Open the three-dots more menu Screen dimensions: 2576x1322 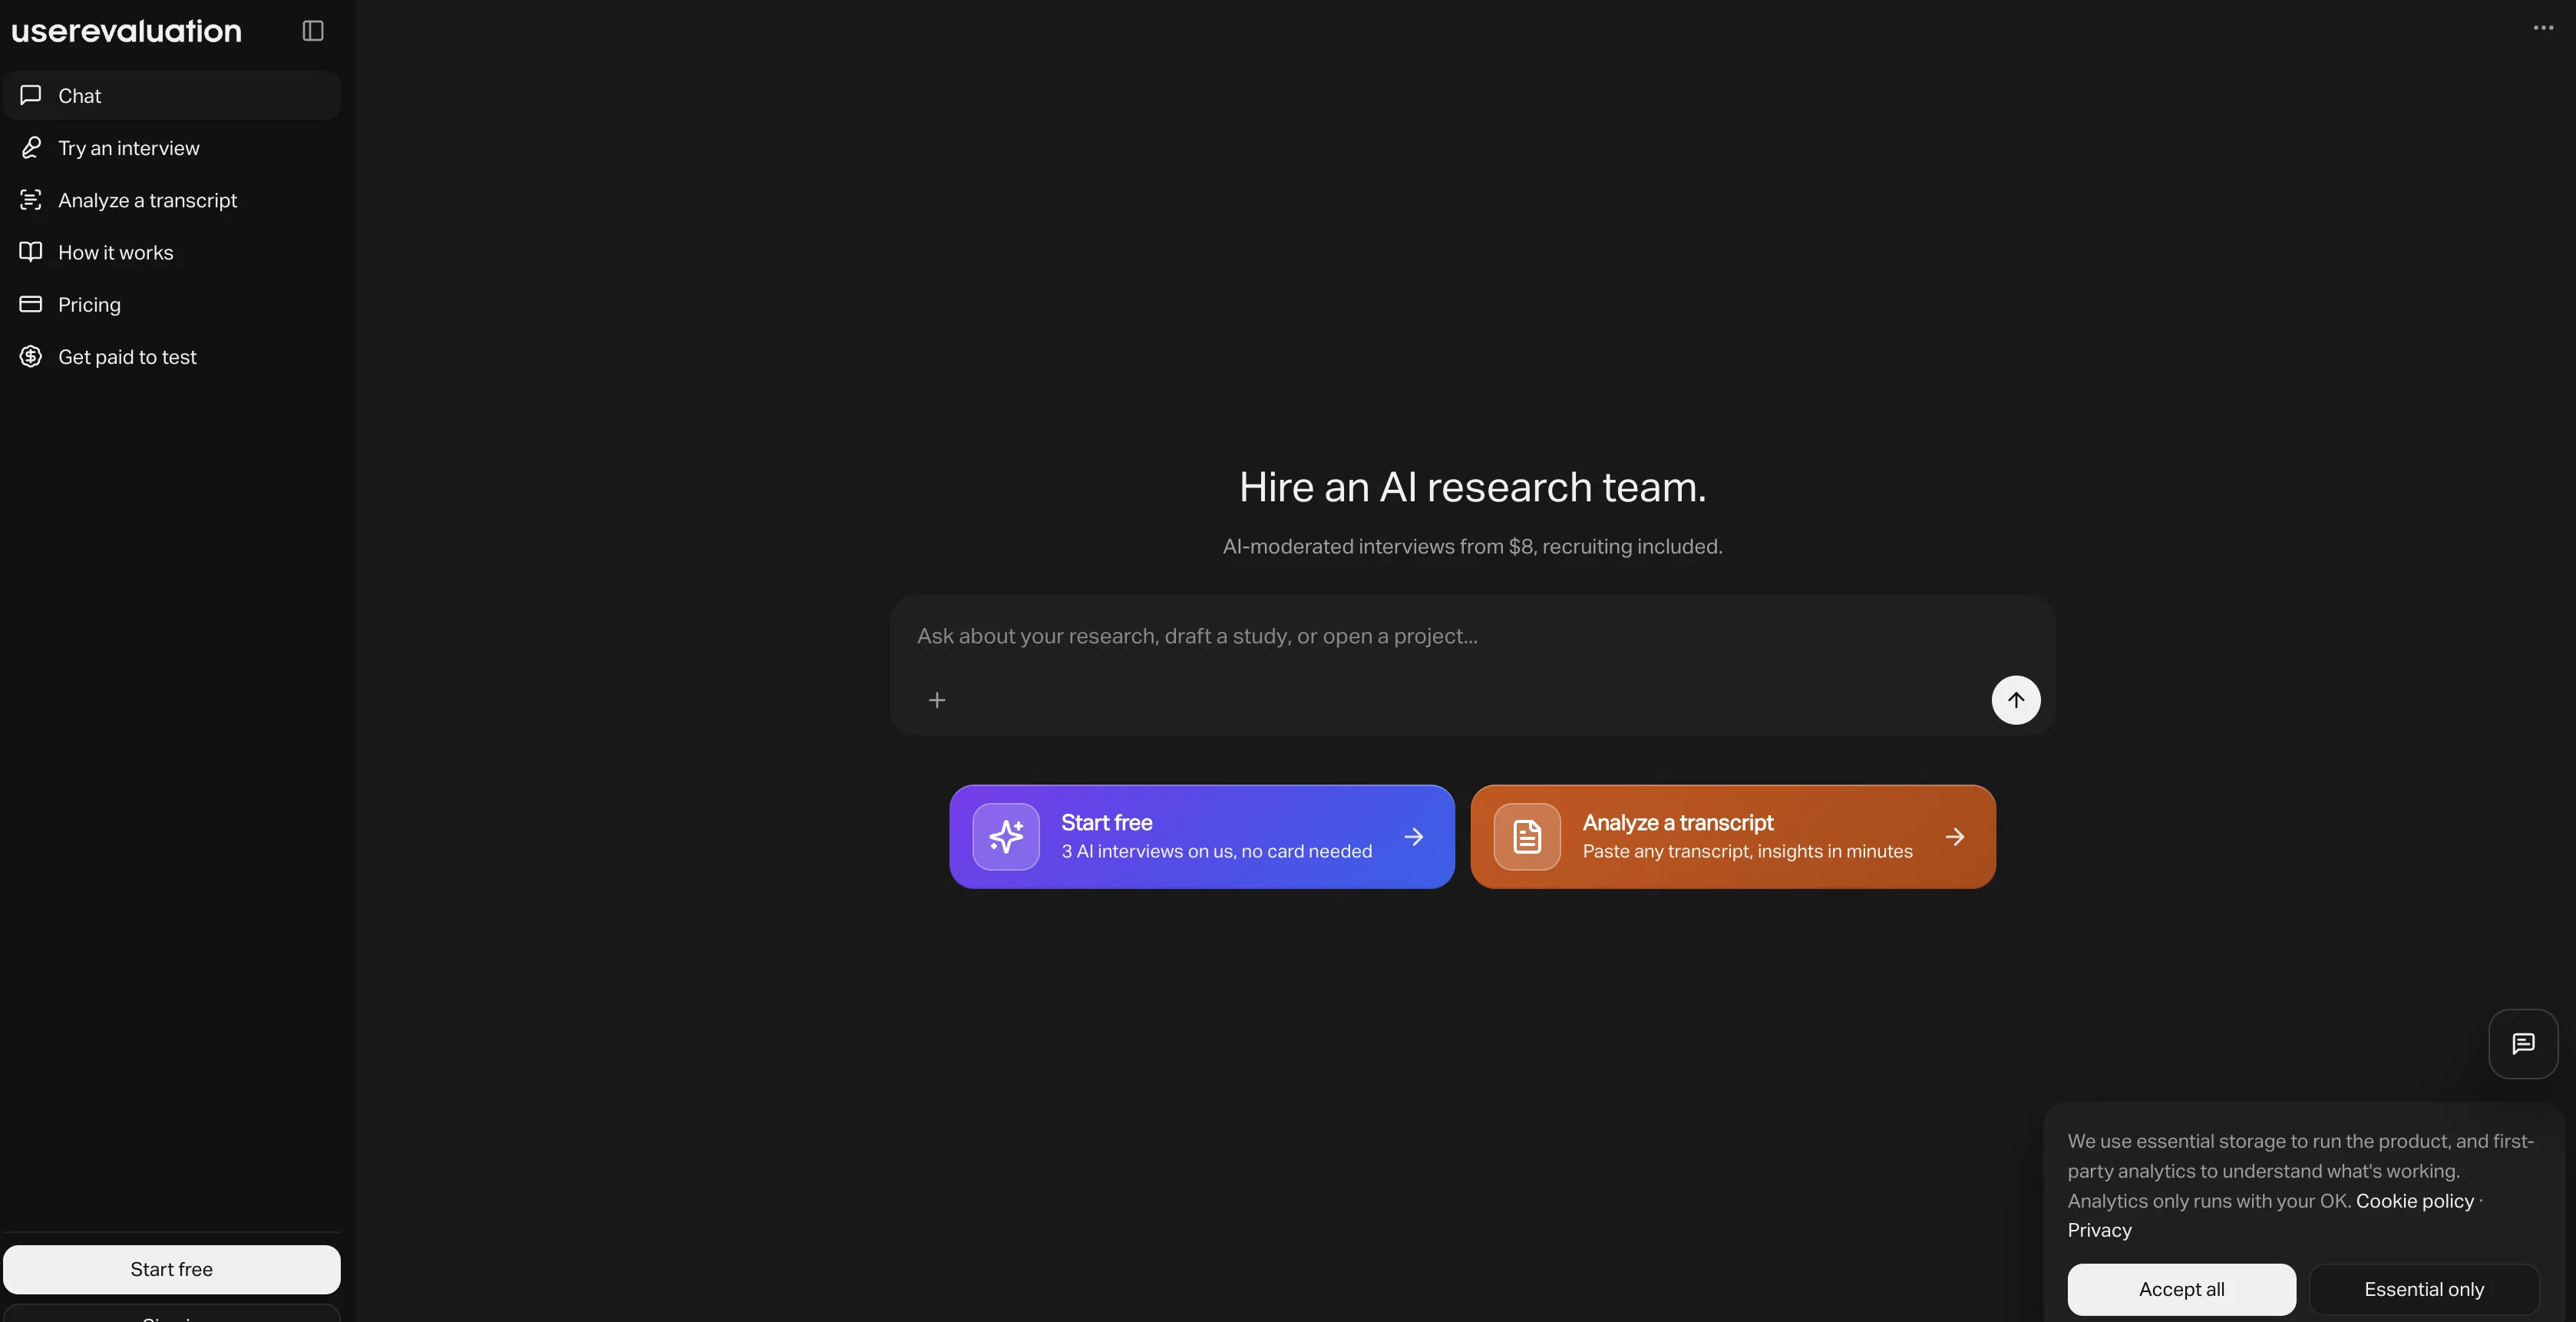click(2543, 28)
